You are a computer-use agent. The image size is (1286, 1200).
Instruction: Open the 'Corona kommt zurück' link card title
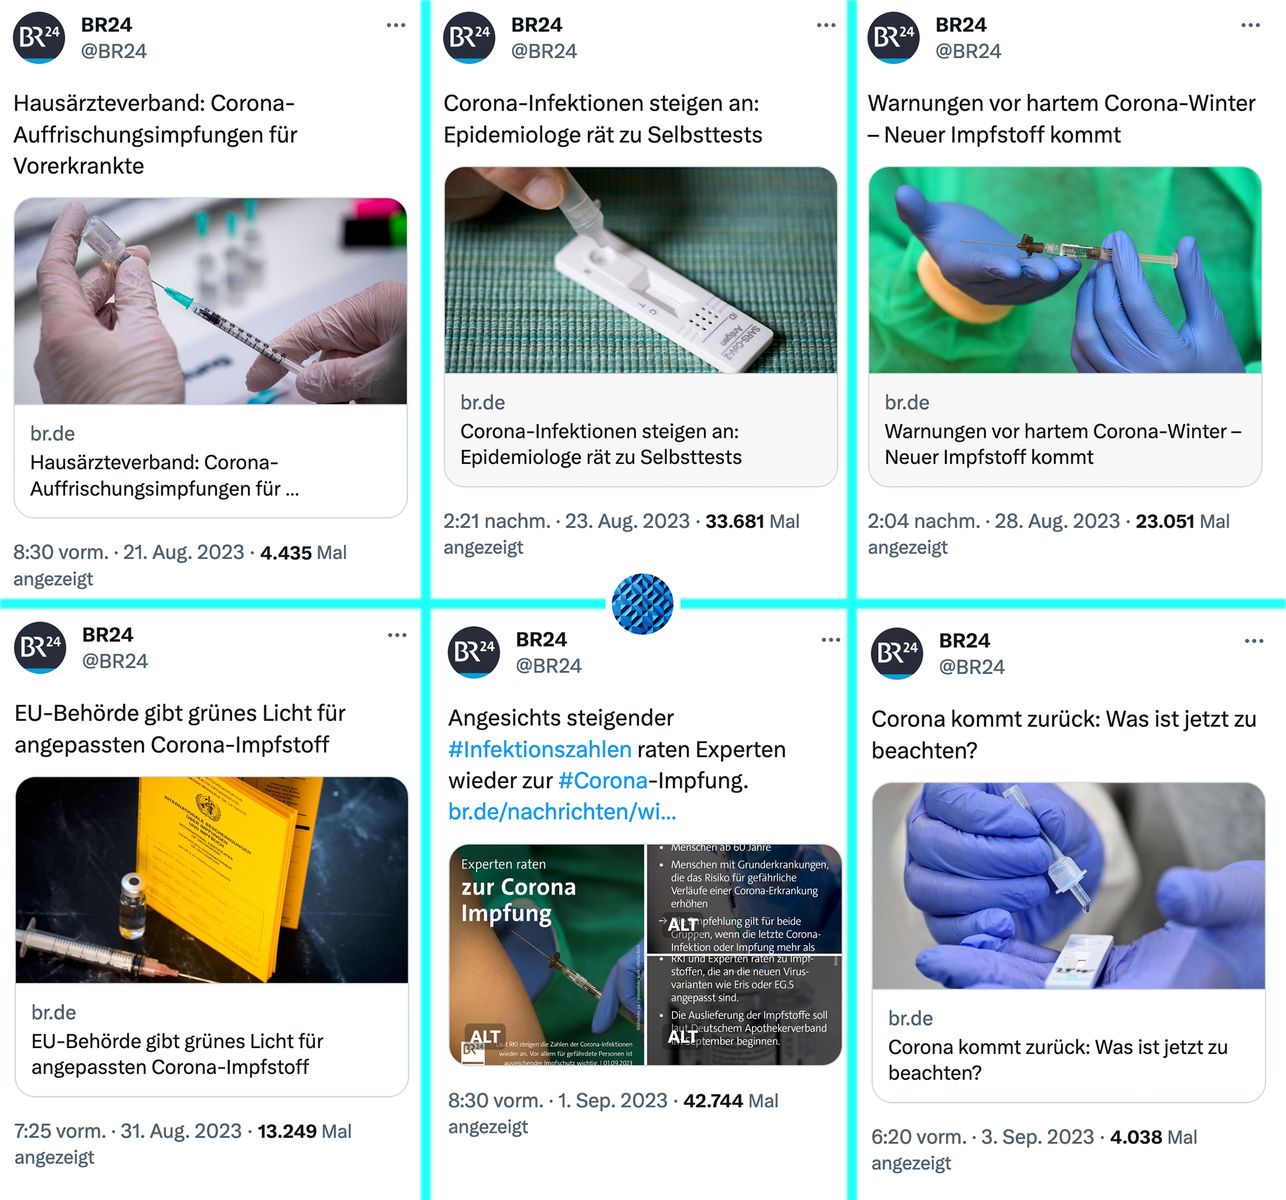point(1058,1060)
